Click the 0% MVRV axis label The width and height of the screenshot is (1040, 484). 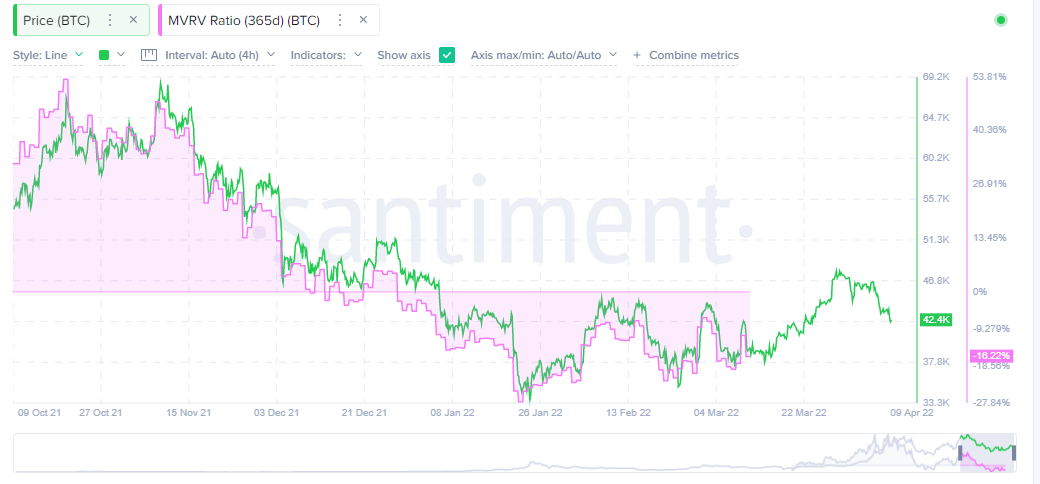click(x=980, y=292)
